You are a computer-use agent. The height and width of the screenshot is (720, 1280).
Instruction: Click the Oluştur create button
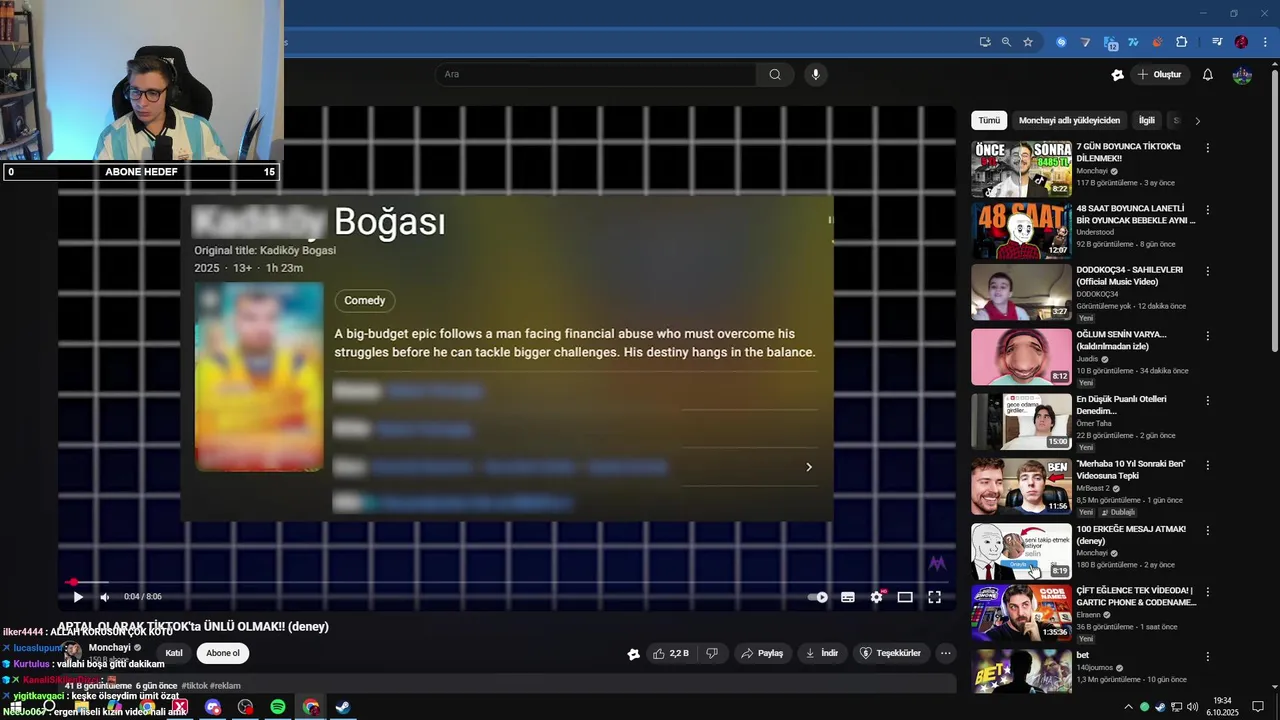(1160, 75)
